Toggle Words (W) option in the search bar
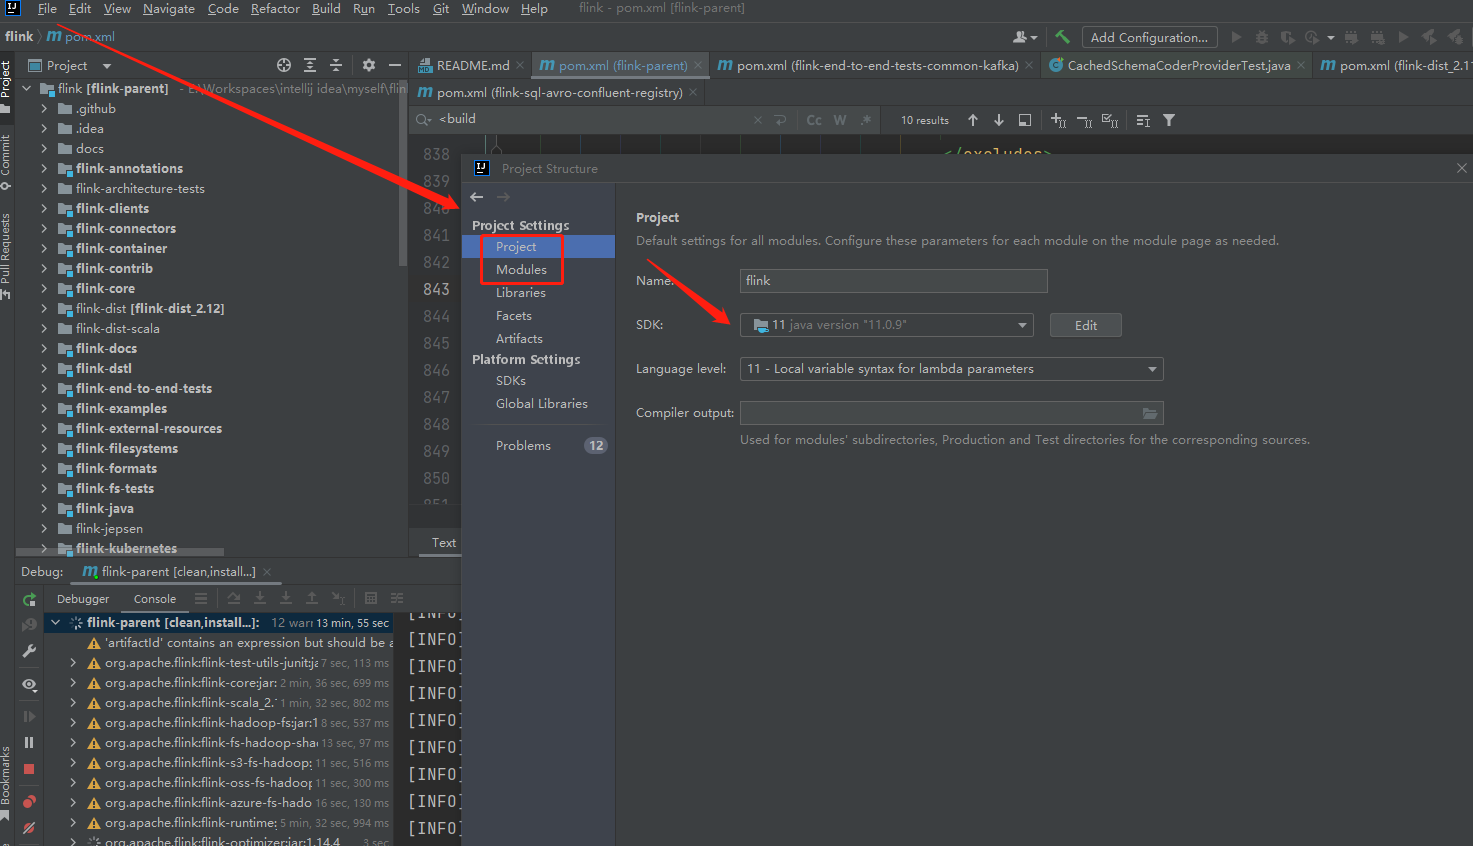This screenshot has width=1473, height=846. click(x=840, y=120)
